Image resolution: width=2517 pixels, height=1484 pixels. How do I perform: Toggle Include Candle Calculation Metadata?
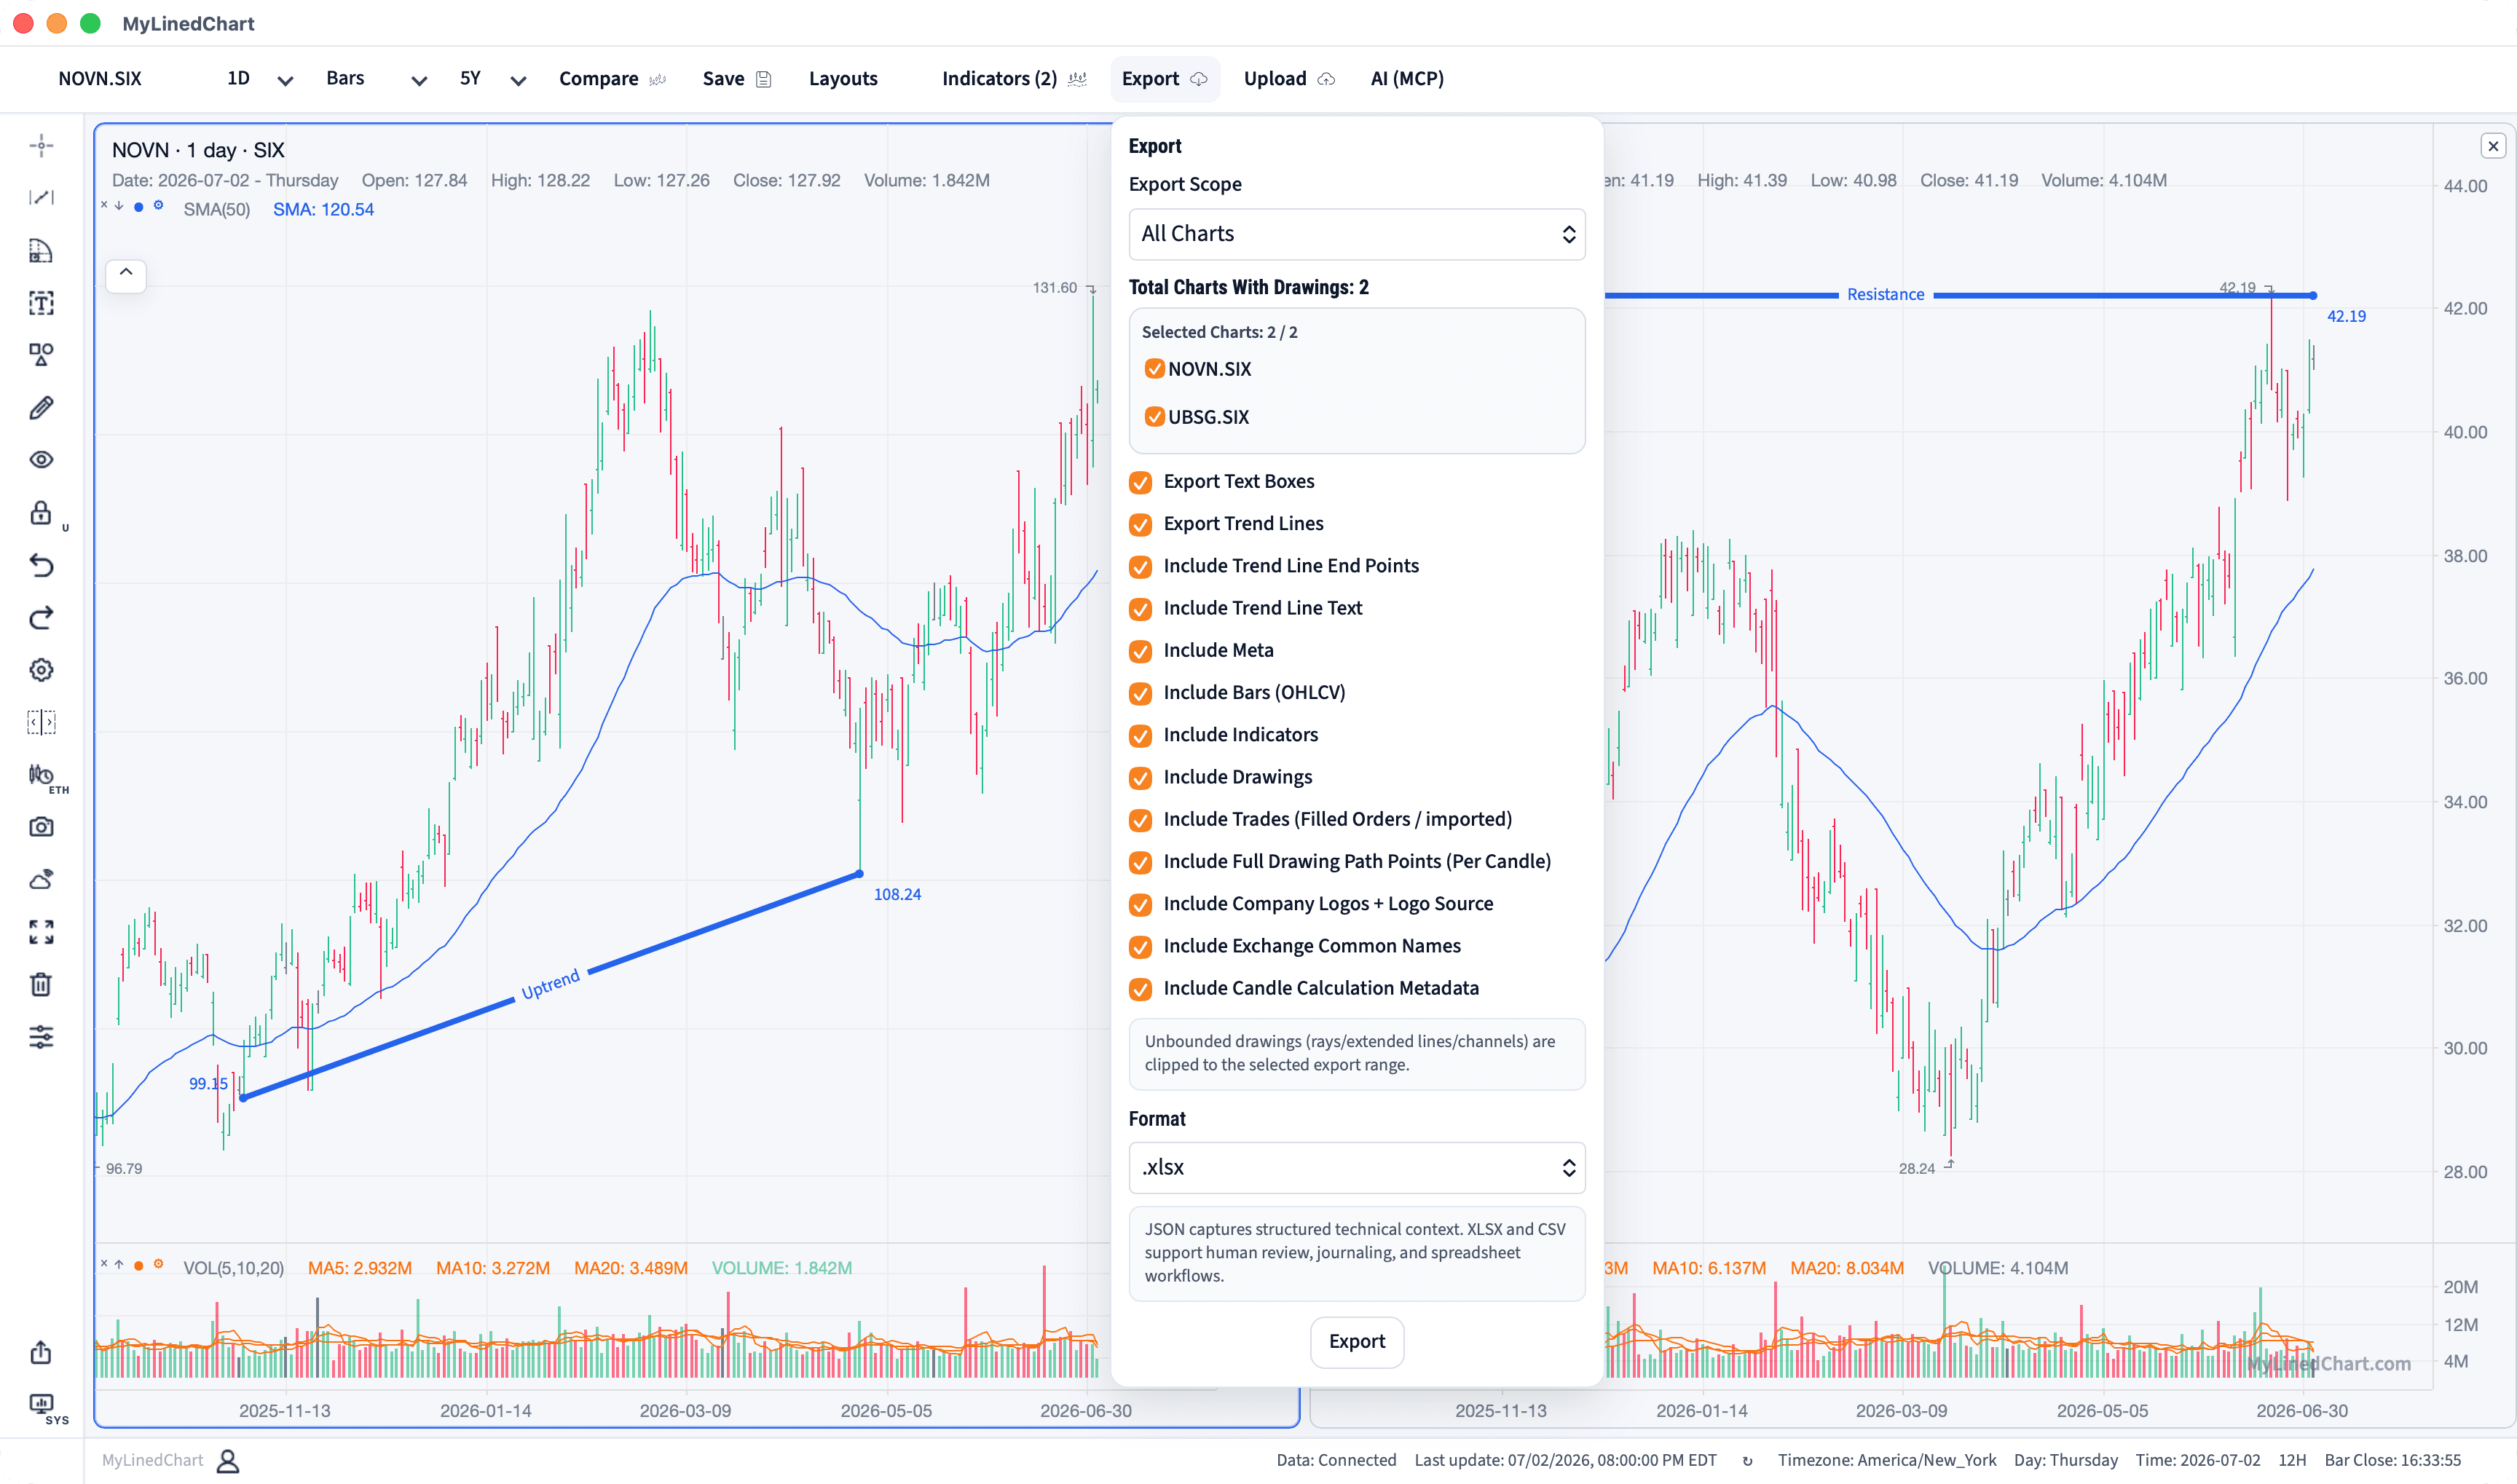[x=1140, y=990]
